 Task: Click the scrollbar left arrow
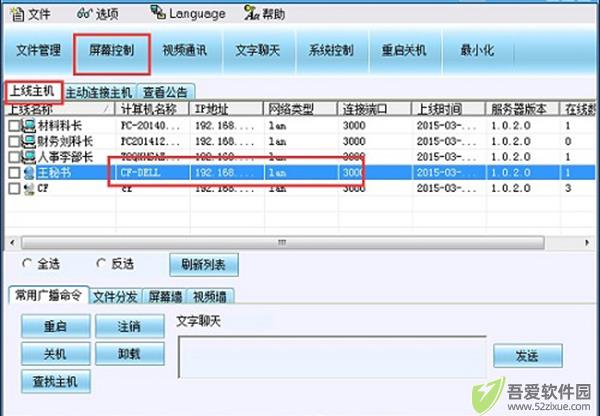tap(12, 243)
